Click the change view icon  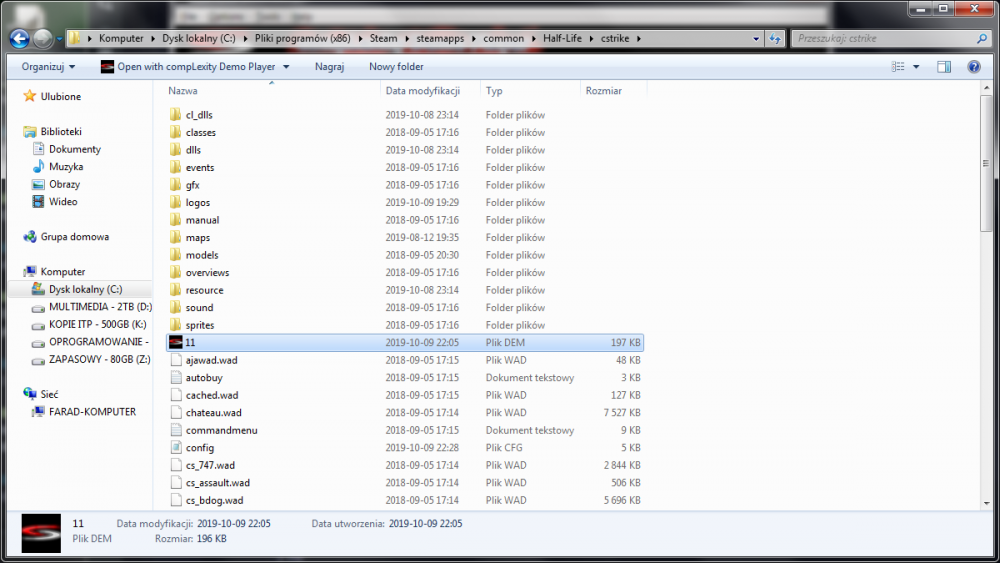pos(898,66)
